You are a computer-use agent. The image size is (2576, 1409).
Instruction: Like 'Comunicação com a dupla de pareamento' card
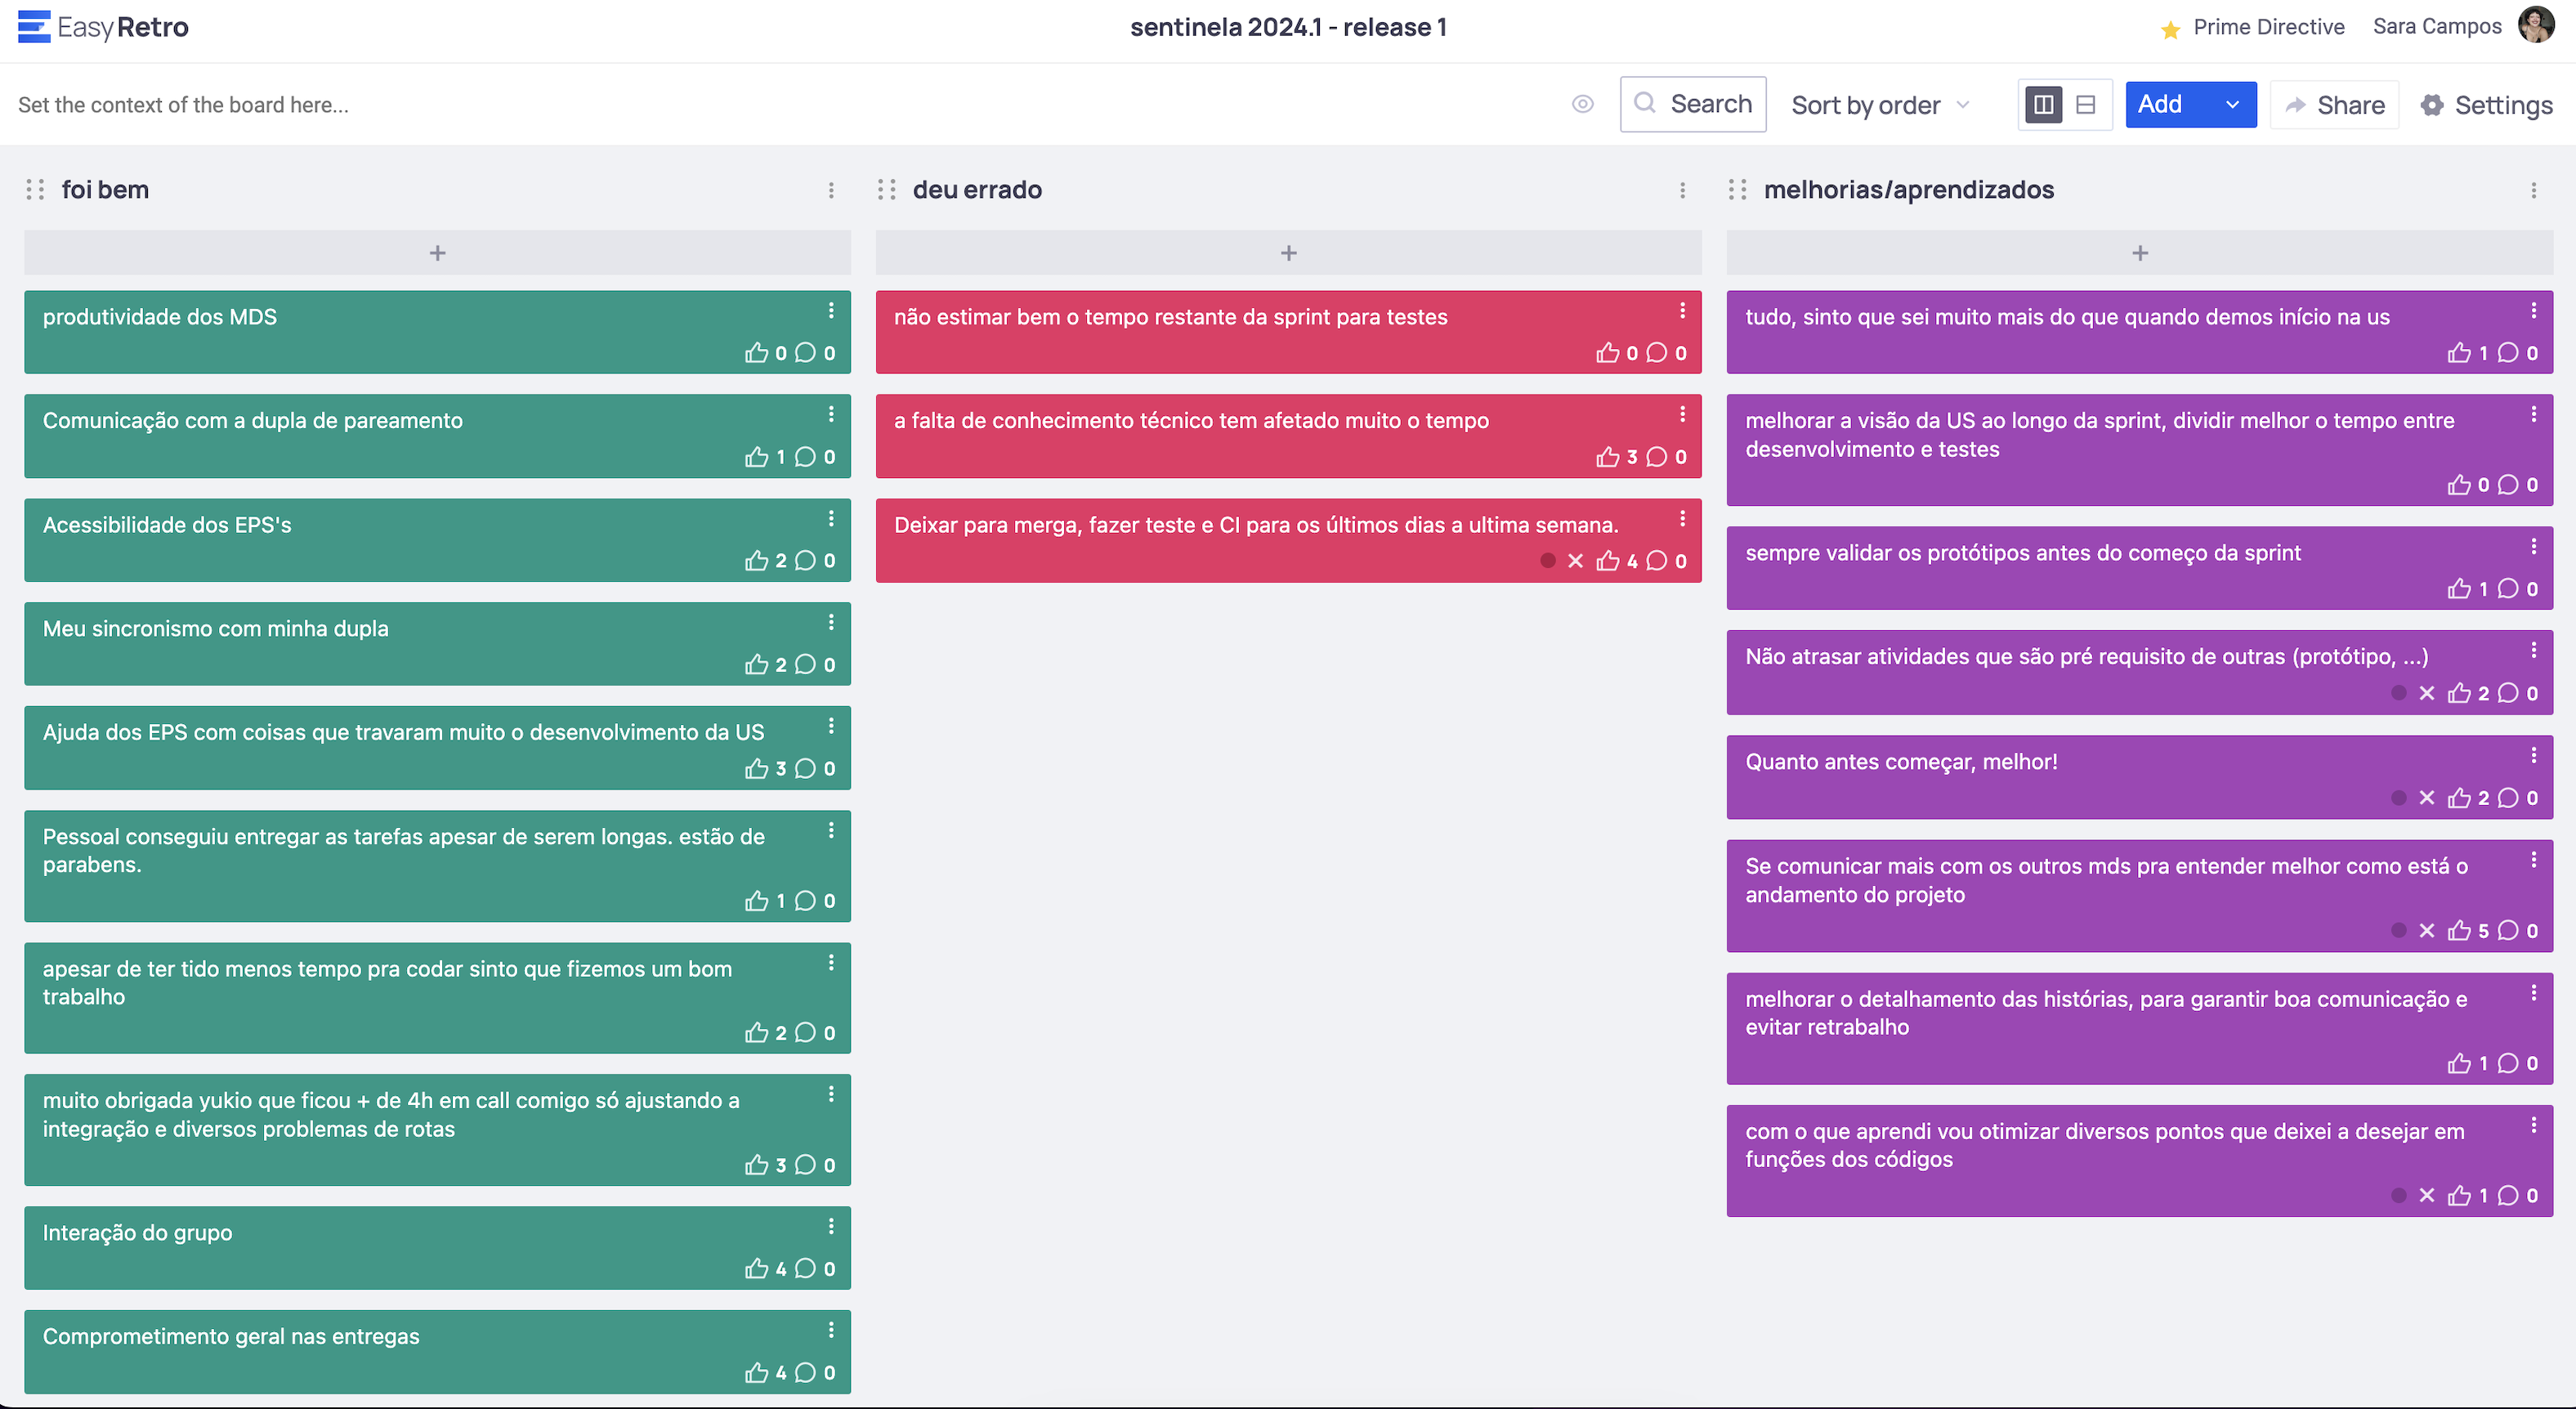pyautogui.click(x=756, y=457)
